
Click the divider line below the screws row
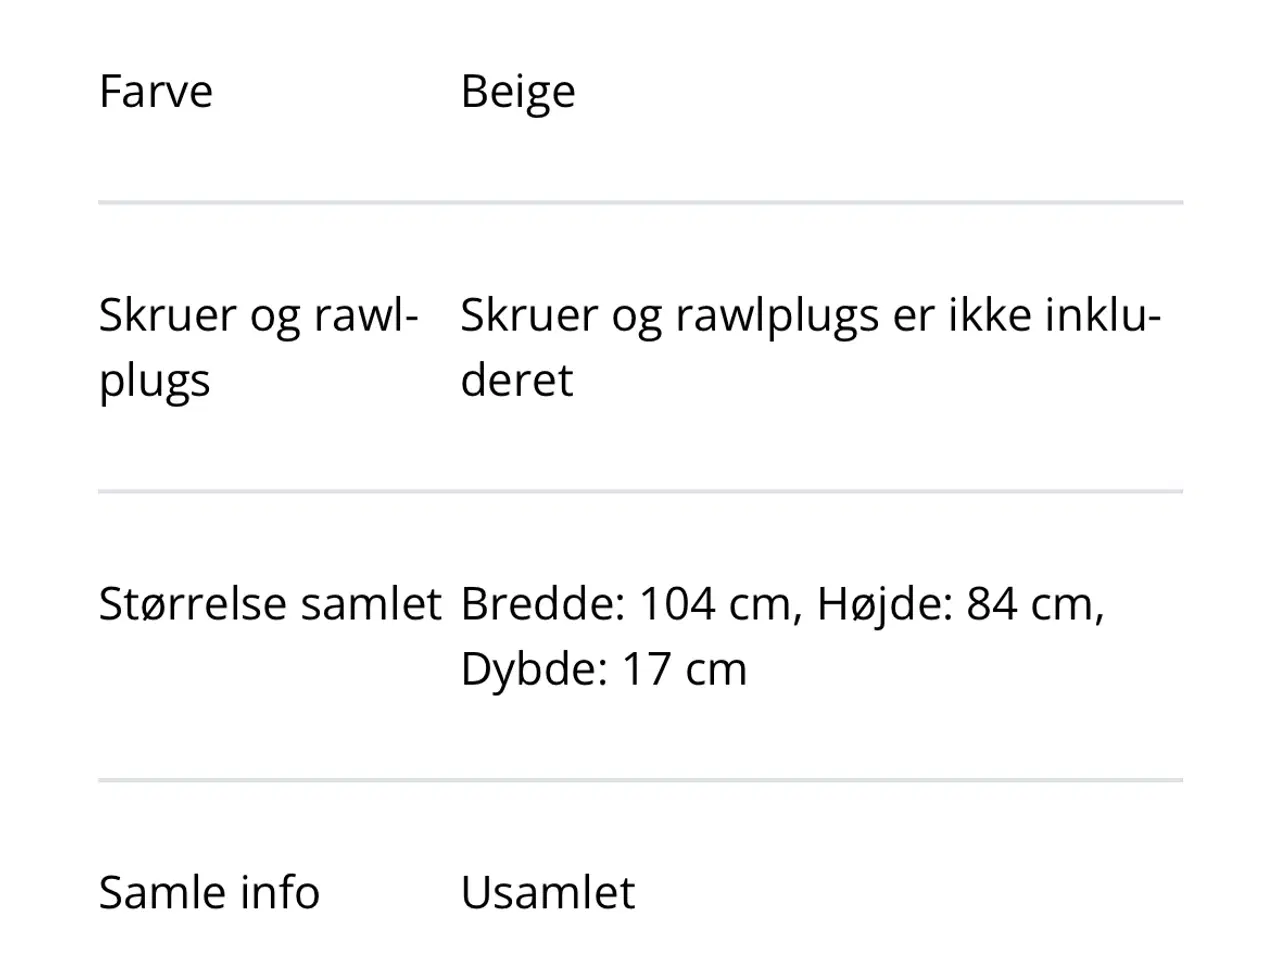pos(640,491)
